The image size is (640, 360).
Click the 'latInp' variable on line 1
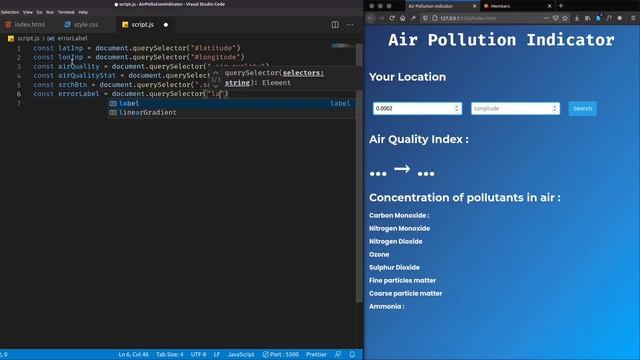pyautogui.click(x=71, y=48)
